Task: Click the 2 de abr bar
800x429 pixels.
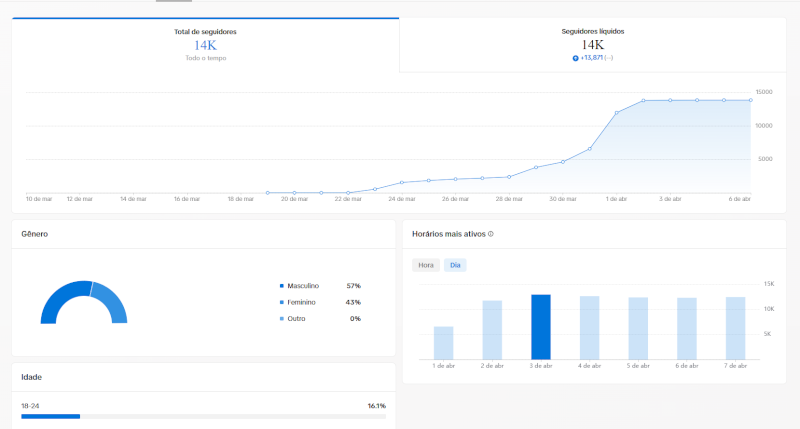Action: [492, 330]
